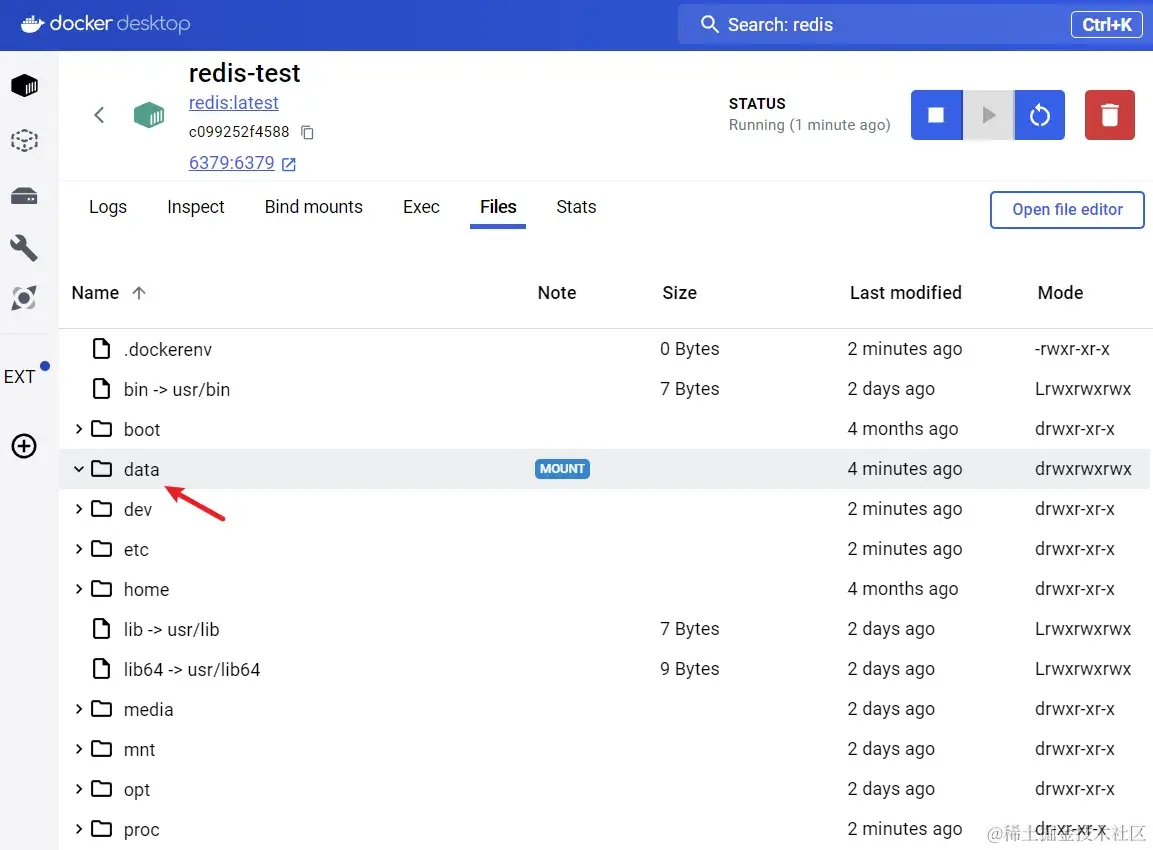The width and height of the screenshot is (1153, 850).
Task: Sort by Last modified column header
Action: [906, 293]
